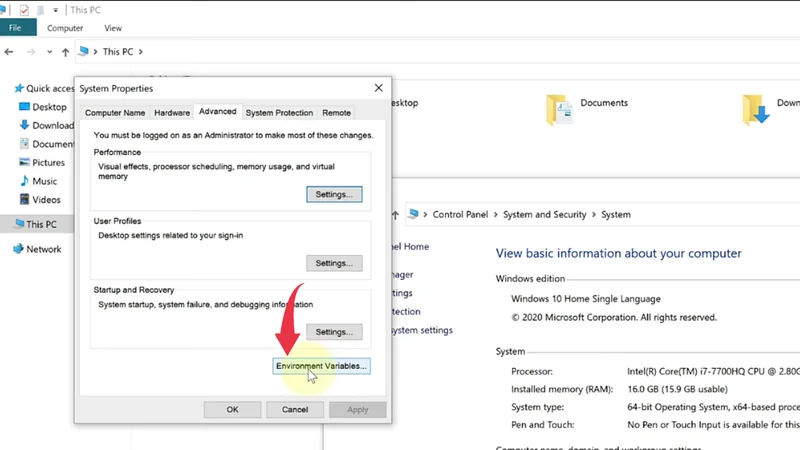800x450 pixels.
Task: Open User Profiles Settings
Action: coord(334,263)
